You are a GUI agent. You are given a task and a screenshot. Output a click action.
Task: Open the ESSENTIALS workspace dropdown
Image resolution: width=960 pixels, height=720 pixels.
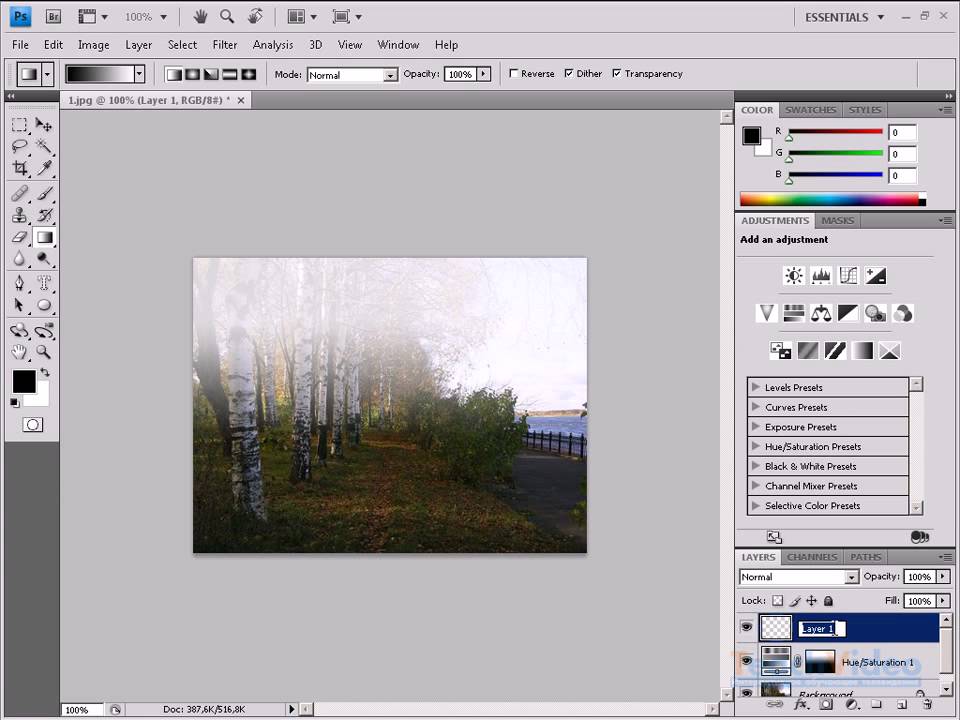pyautogui.click(x=844, y=17)
